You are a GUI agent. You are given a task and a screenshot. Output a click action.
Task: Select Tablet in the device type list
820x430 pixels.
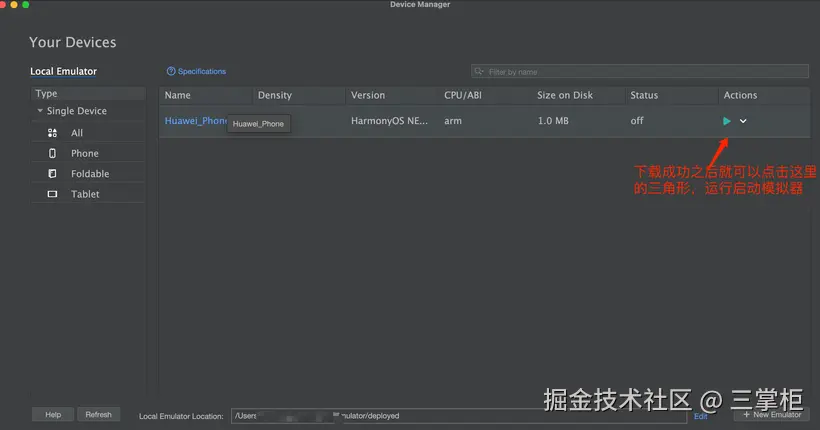tap(85, 194)
